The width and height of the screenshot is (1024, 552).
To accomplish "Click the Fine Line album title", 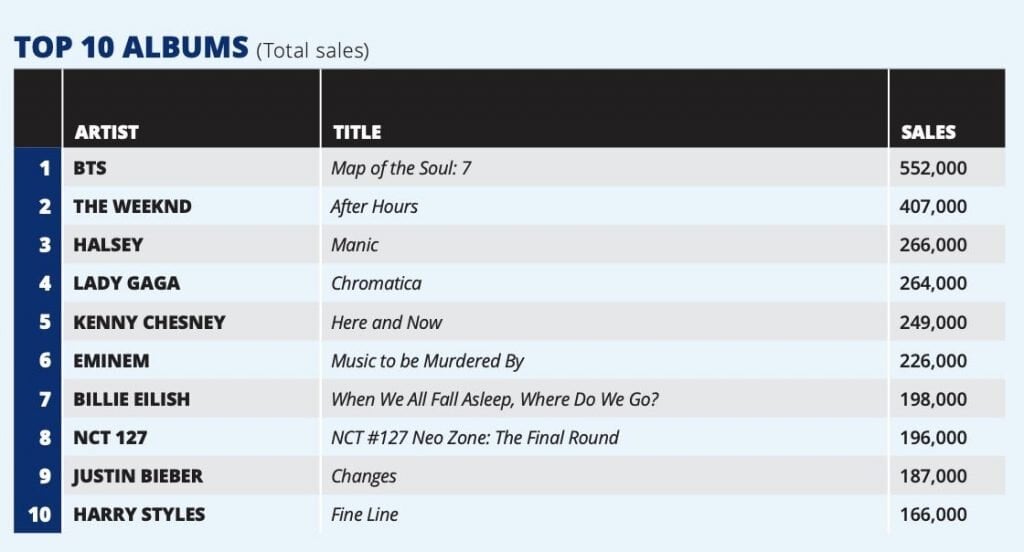I will (364, 514).
